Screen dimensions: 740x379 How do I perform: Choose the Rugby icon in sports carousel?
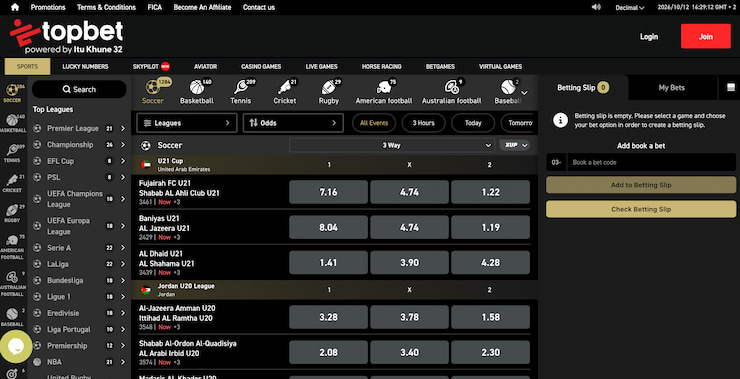pos(329,92)
